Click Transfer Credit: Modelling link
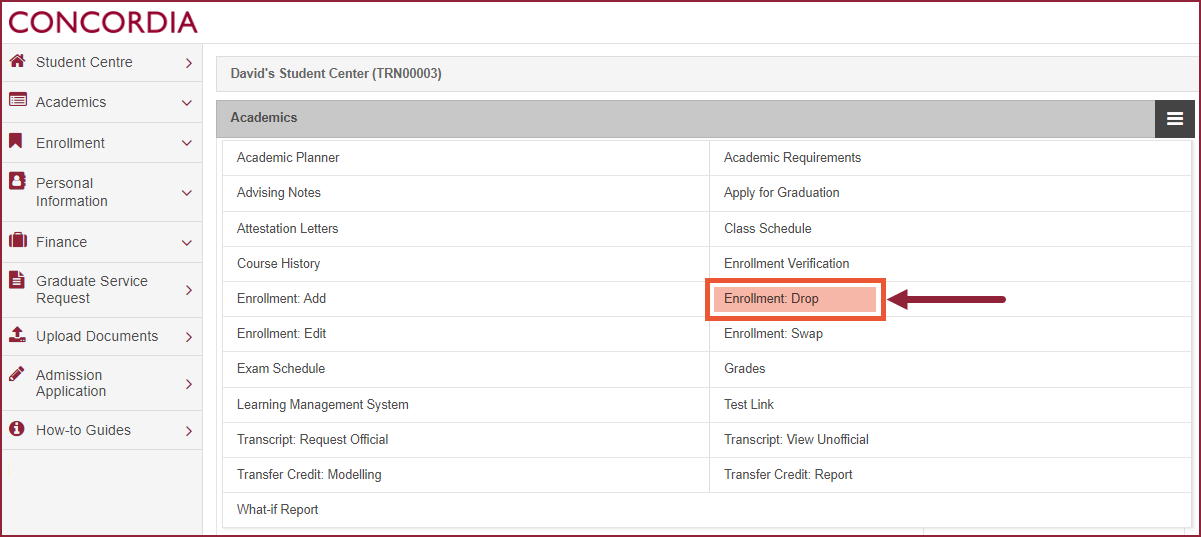Viewport: 1201px width, 537px height. click(x=309, y=474)
